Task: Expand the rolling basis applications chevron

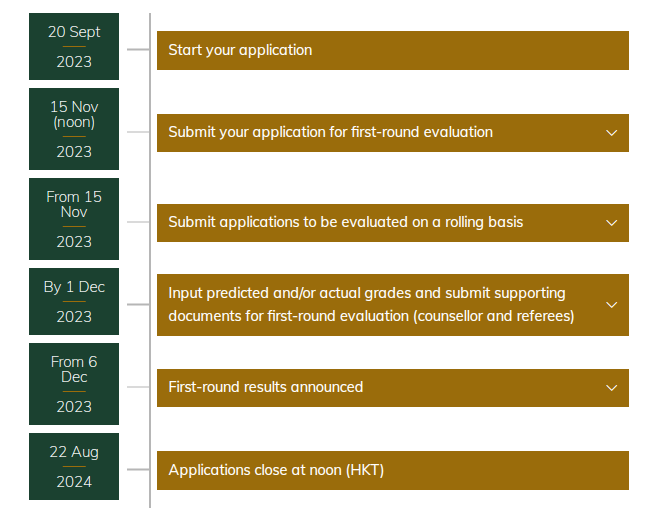Action: point(612,223)
